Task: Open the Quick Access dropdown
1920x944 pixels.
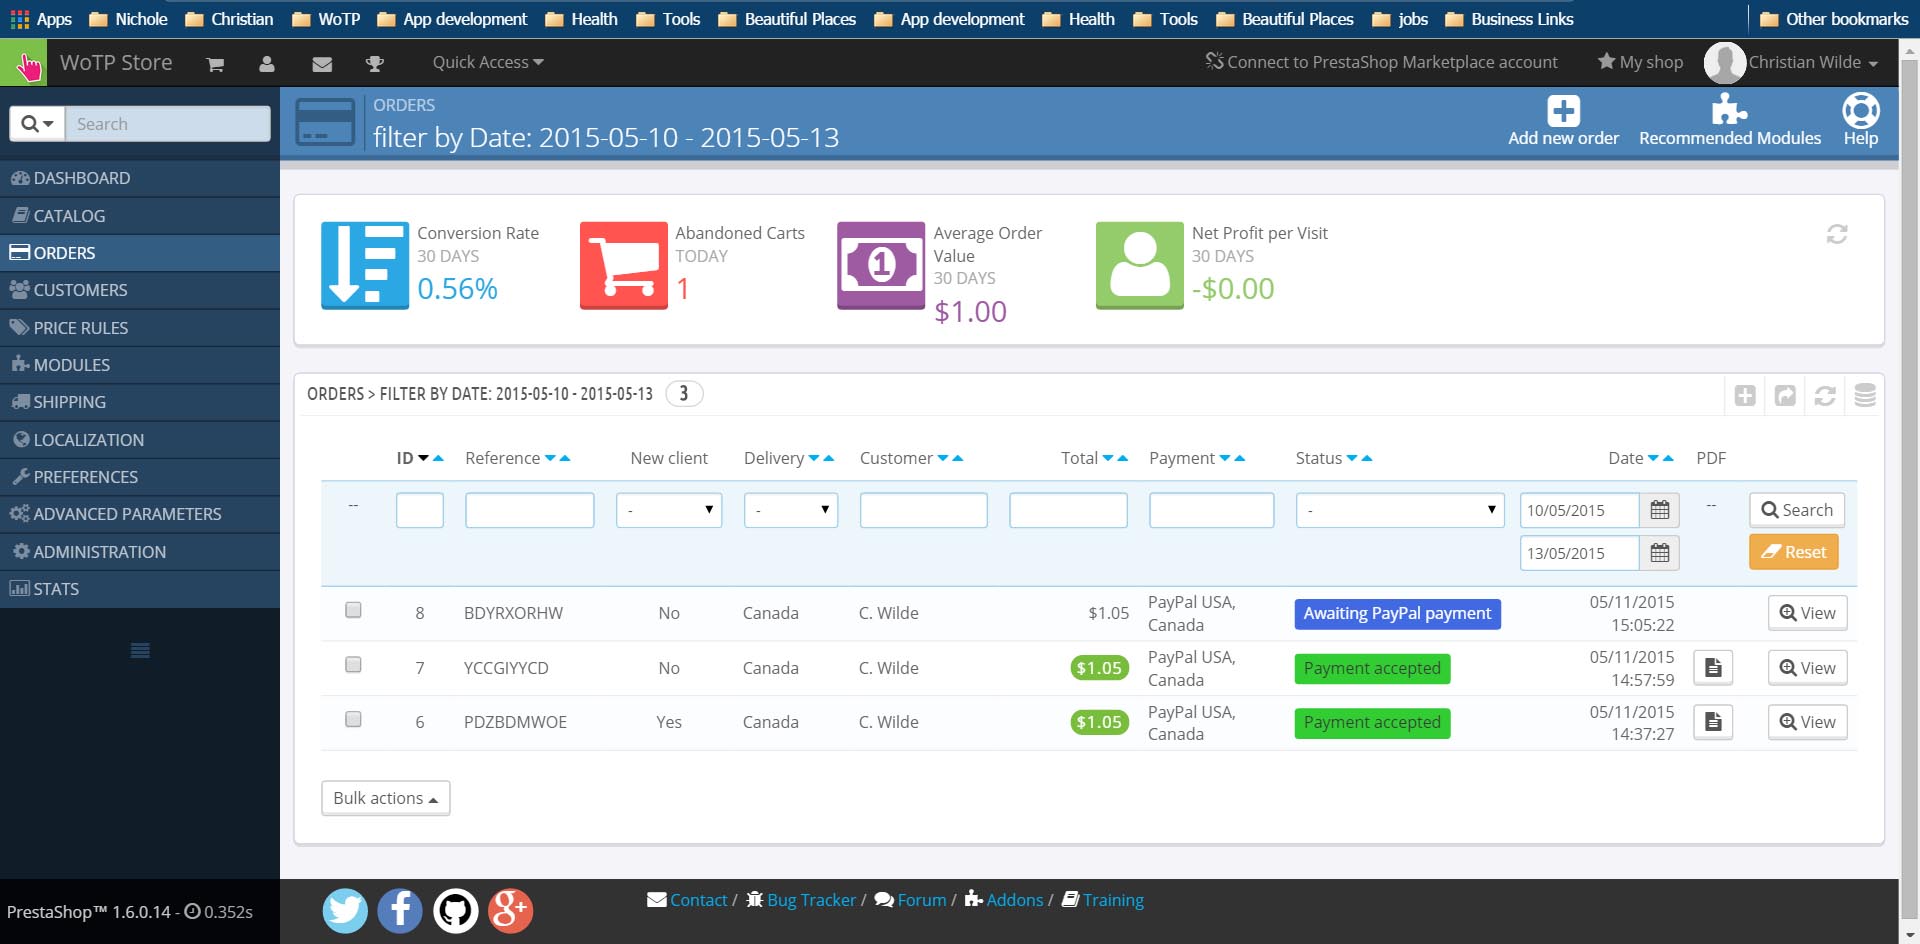Action: pyautogui.click(x=488, y=62)
